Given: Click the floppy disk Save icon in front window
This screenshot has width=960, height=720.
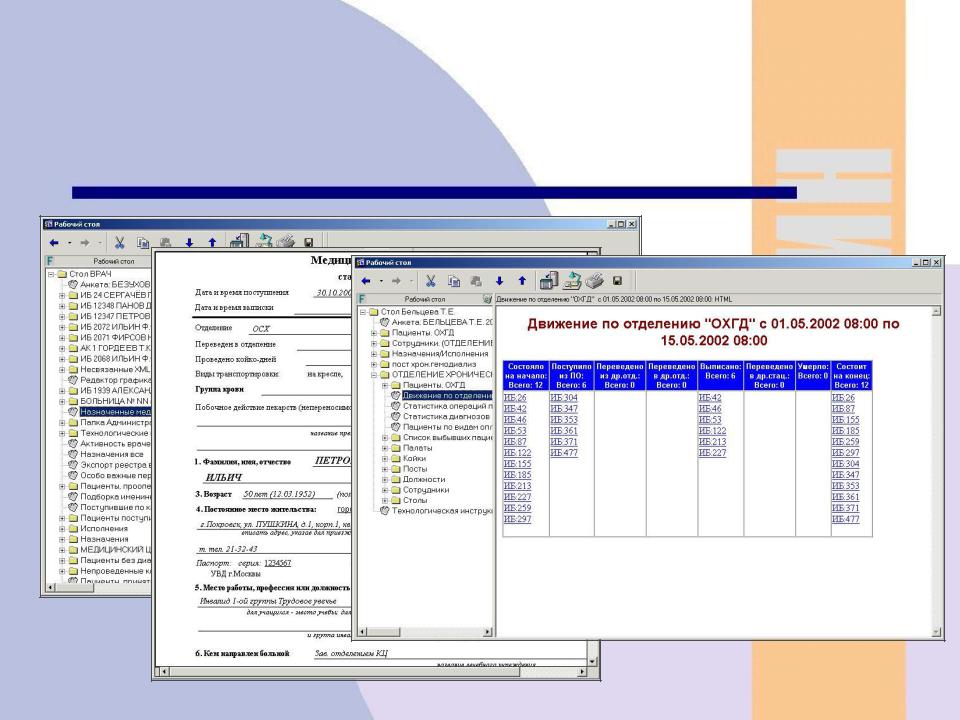Looking at the screenshot, I should (617, 283).
